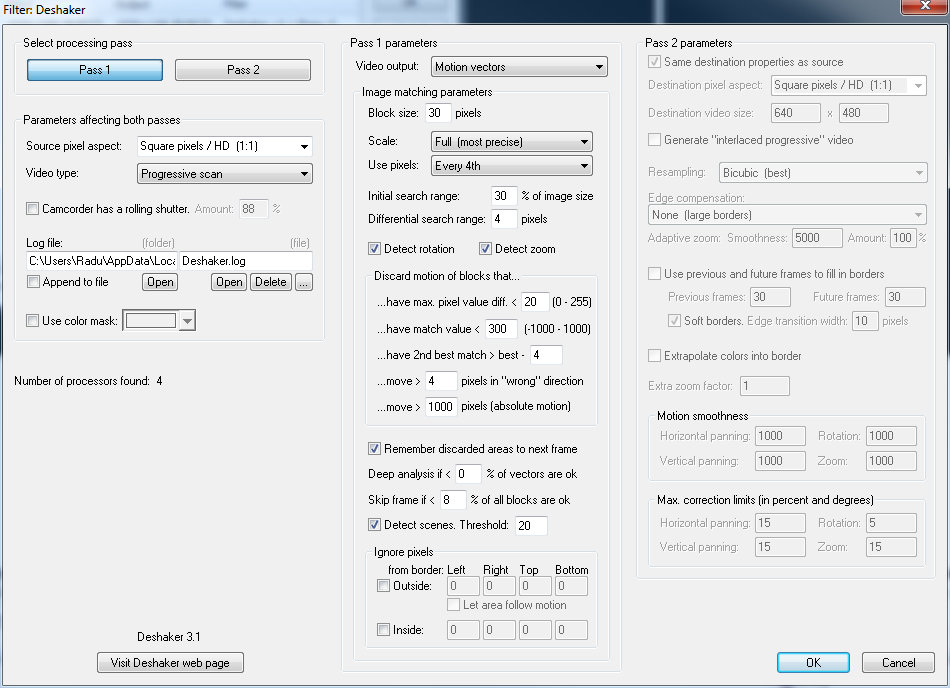Open the color mask swatch picker
This screenshot has width=950, height=688.
click(159, 320)
